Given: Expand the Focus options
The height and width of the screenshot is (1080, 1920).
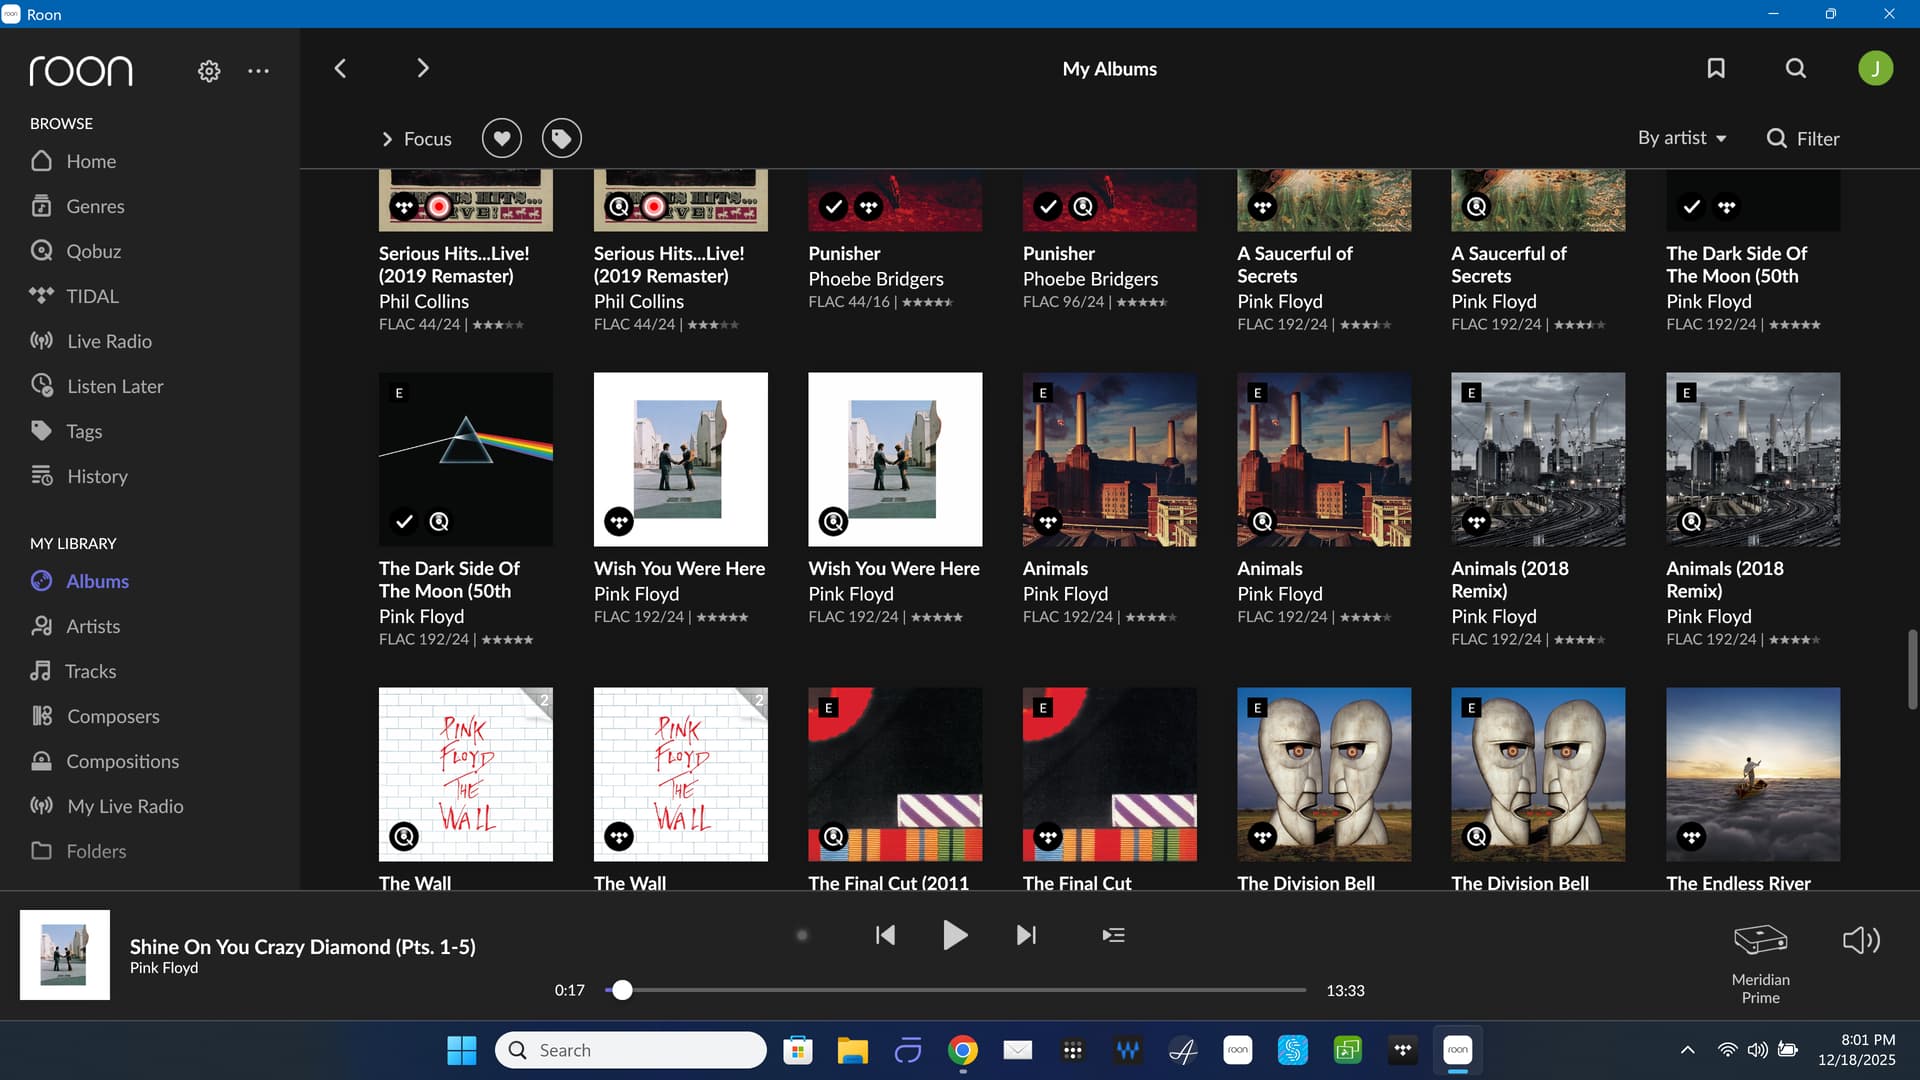Looking at the screenshot, I should pyautogui.click(x=416, y=139).
